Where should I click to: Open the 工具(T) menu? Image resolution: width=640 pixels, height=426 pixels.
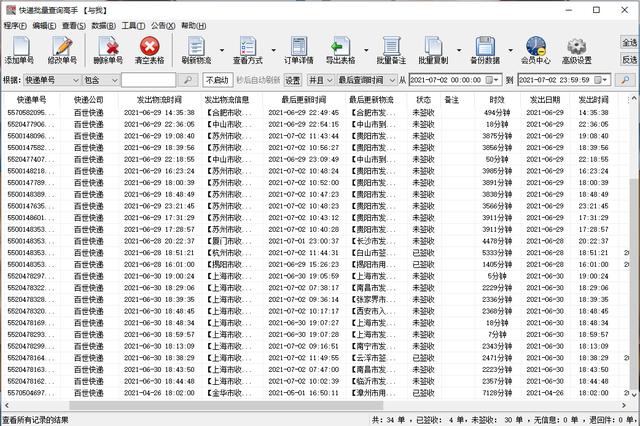coord(133,26)
